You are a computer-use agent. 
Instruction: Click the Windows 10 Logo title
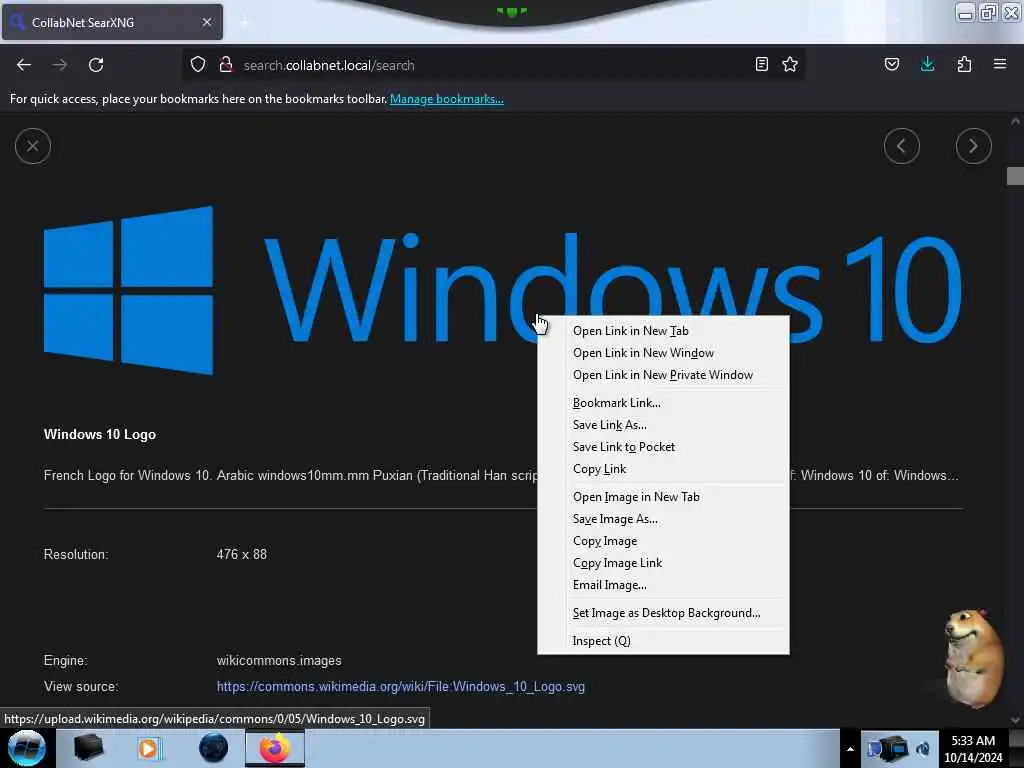(x=100, y=434)
